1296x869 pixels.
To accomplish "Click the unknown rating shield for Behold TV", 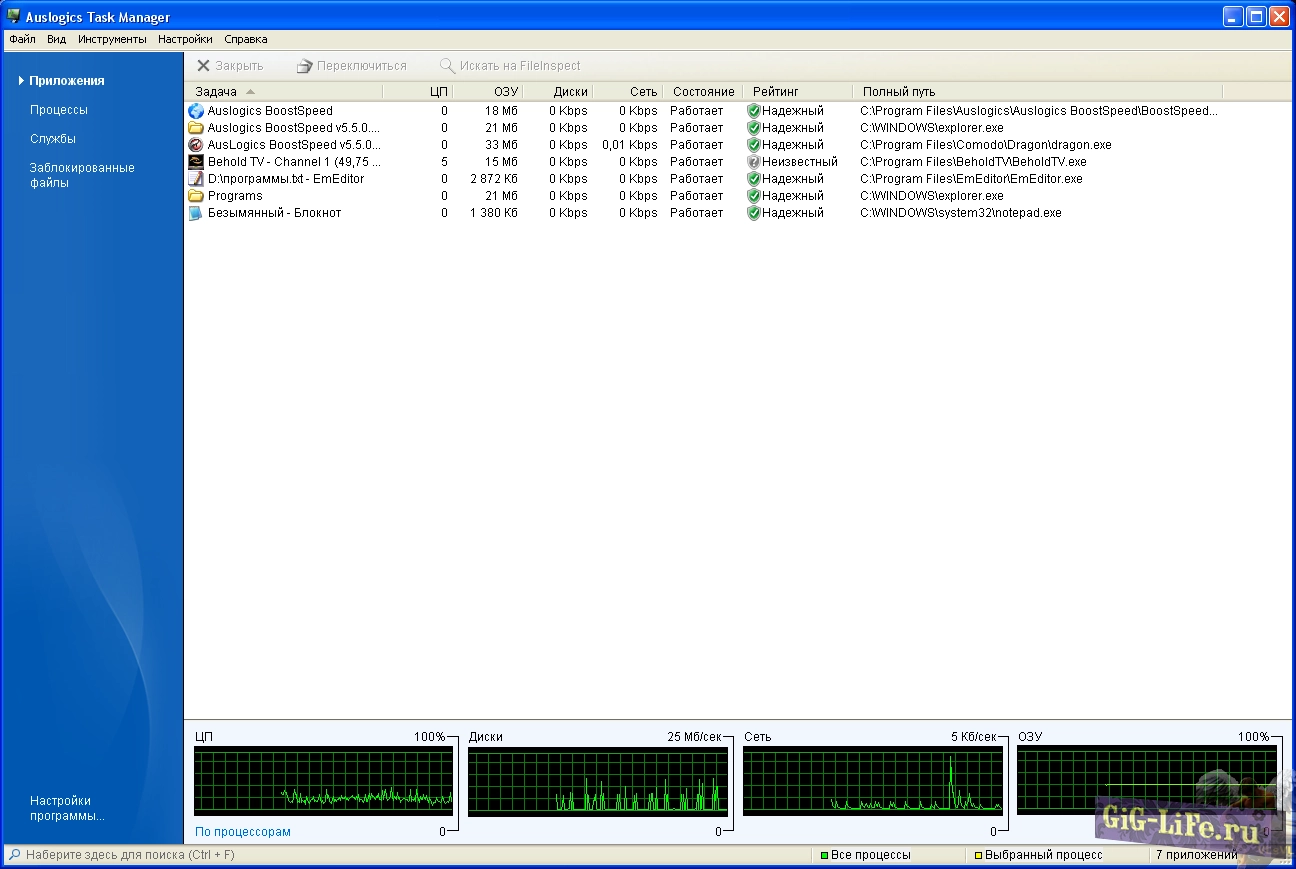I will pyautogui.click(x=754, y=162).
